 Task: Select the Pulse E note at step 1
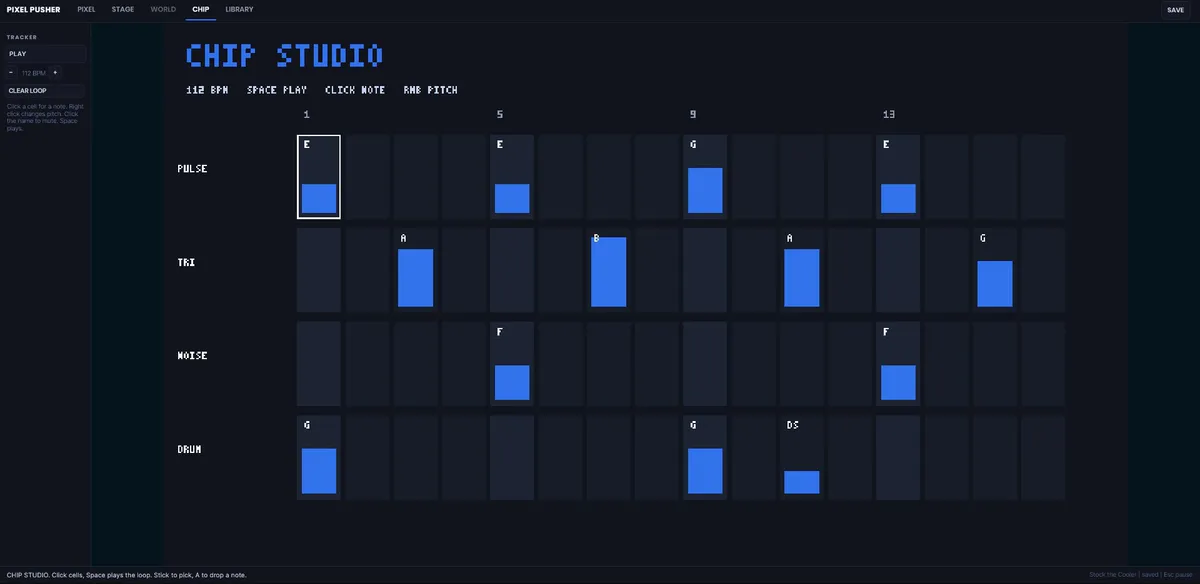pyautogui.click(x=319, y=177)
